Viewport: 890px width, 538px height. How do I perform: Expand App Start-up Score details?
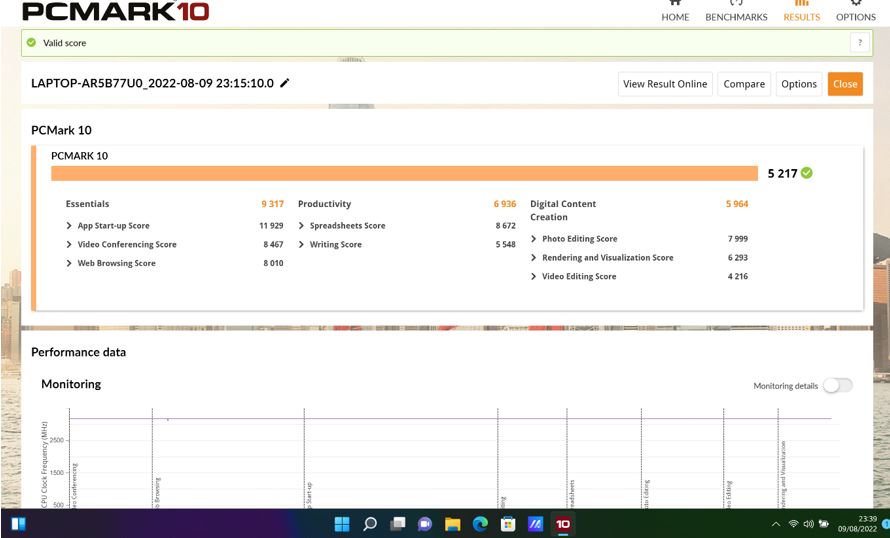pos(69,226)
